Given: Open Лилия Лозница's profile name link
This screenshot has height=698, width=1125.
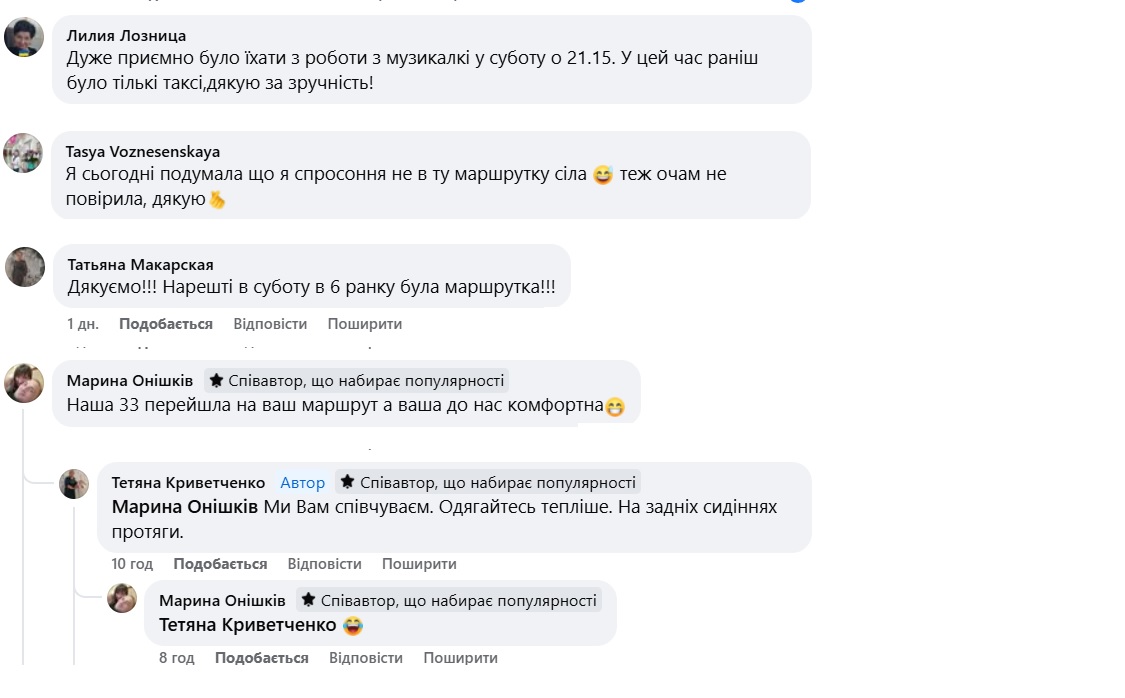Looking at the screenshot, I should tap(126, 36).
